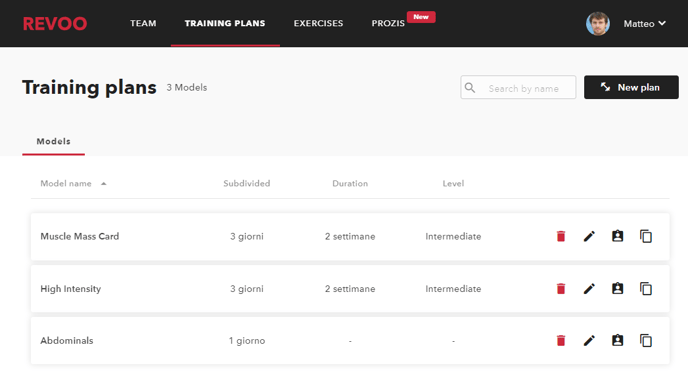Delete the Abdominals plan

tap(561, 340)
